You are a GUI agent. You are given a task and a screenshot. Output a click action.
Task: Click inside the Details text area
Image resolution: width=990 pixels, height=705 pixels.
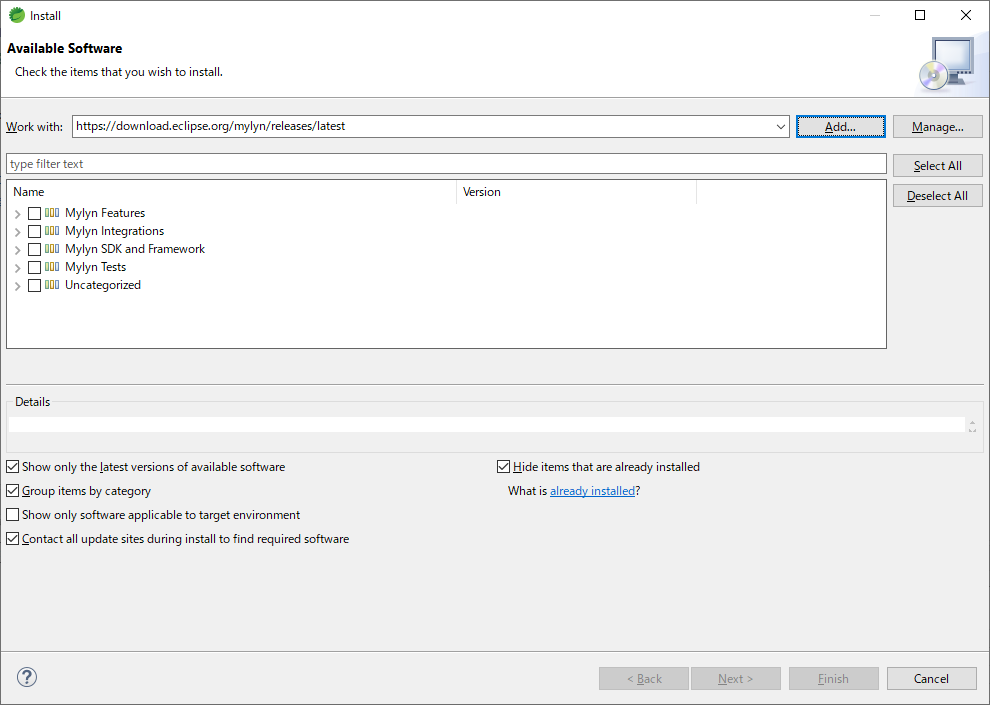point(487,425)
